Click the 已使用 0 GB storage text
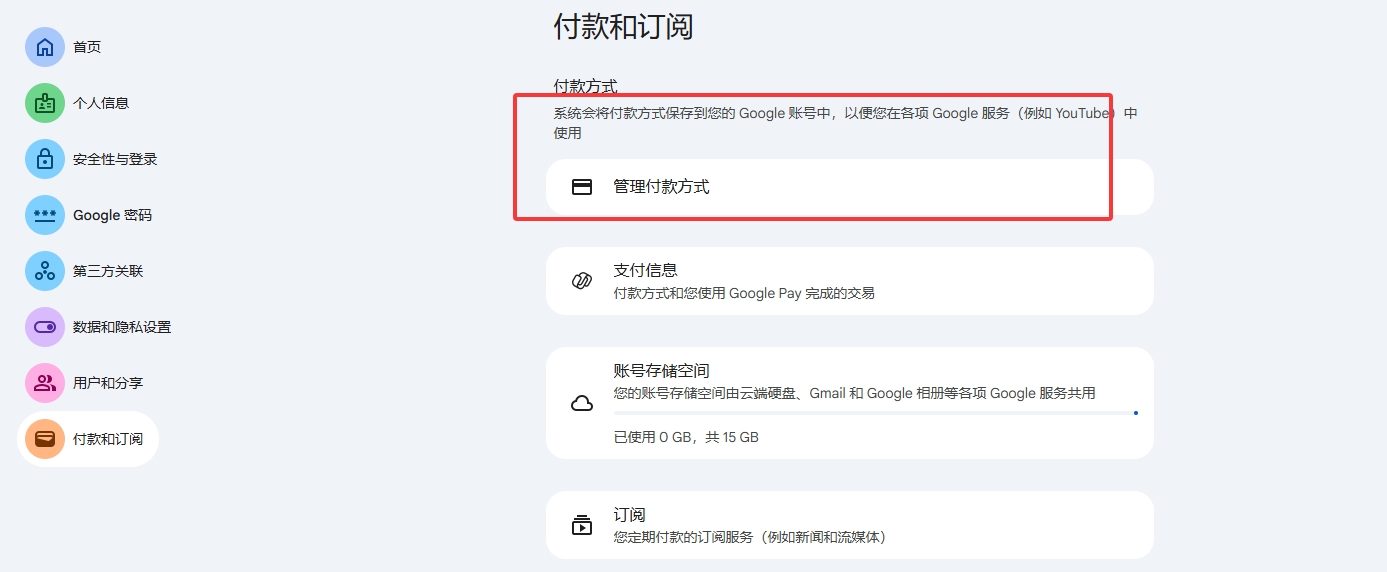The height and width of the screenshot is (572, 1387). click(x=686, y=437)
